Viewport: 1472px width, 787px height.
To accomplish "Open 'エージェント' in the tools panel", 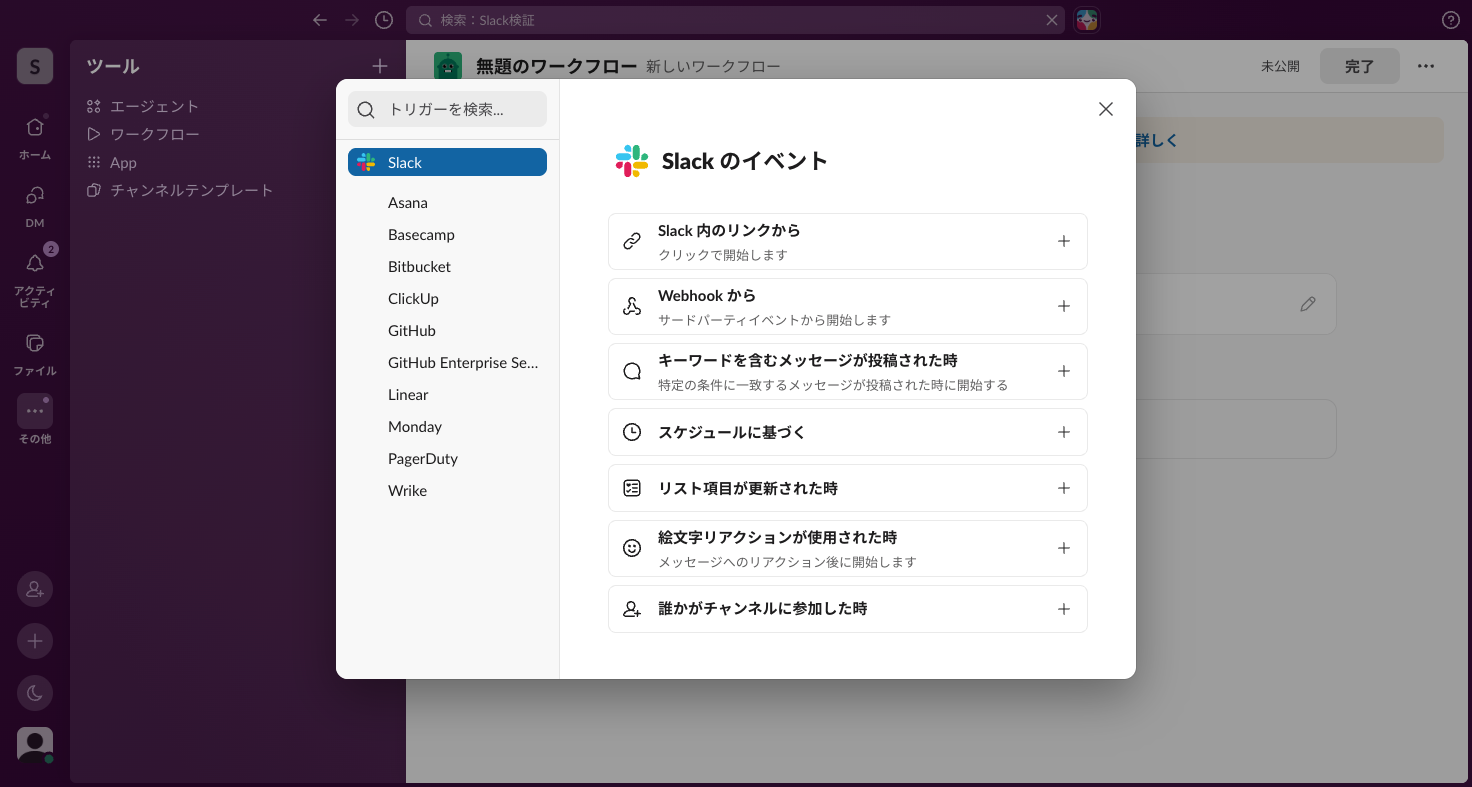I will tap(154, 106).
